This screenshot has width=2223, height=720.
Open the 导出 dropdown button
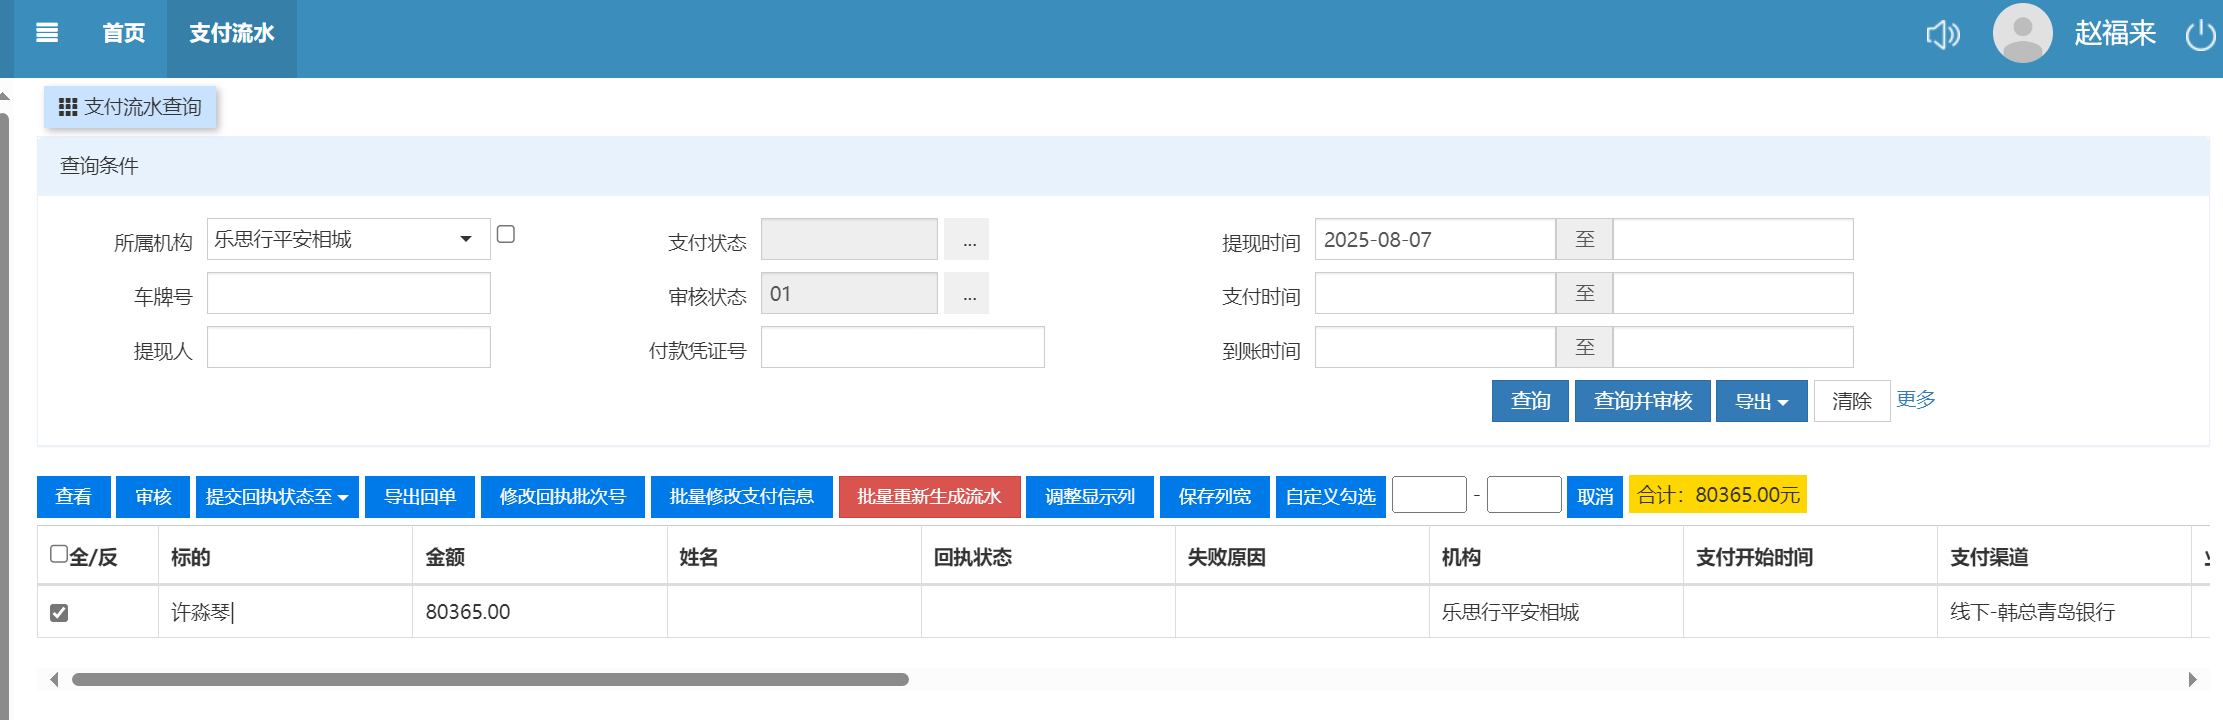(x=1761, y=401)
